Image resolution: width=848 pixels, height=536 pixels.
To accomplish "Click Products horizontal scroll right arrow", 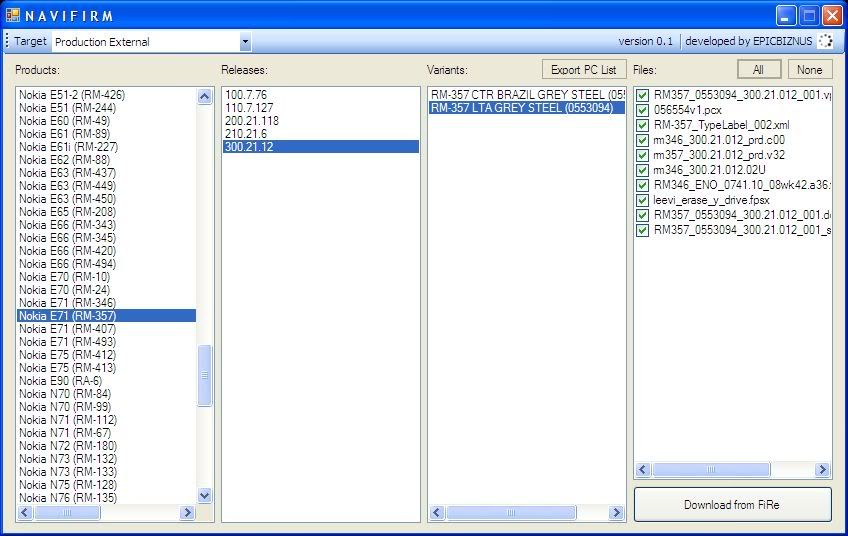I will point(187,512).
